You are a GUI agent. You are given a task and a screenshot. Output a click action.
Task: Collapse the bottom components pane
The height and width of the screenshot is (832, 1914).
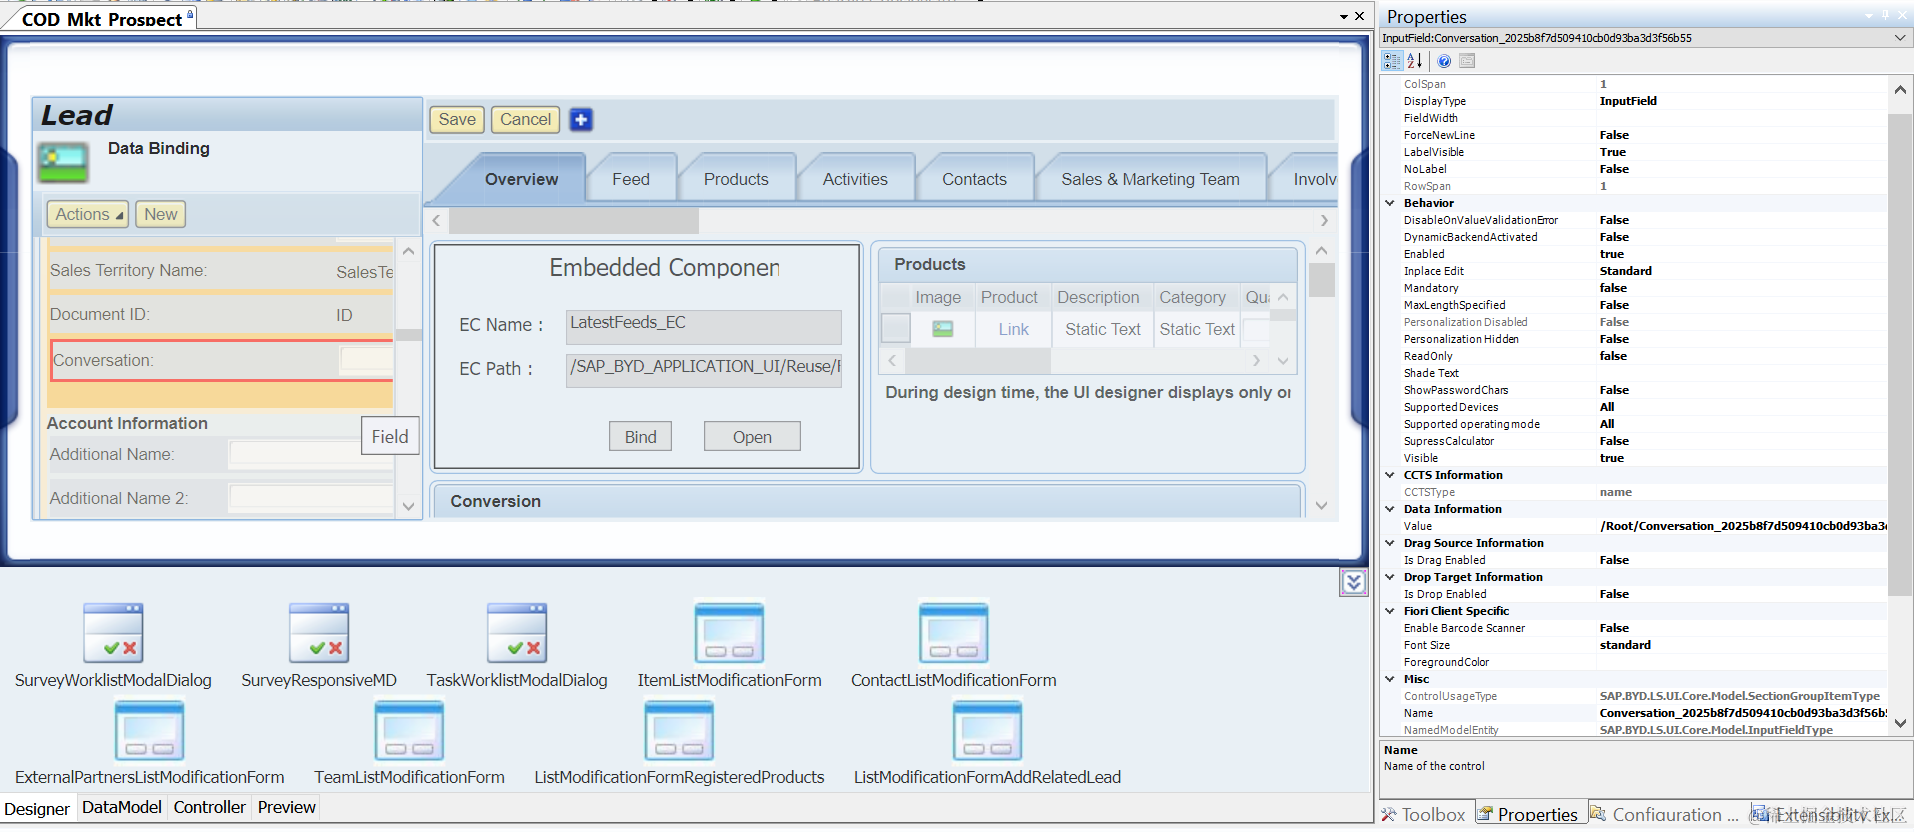[x=1353, y=582]
